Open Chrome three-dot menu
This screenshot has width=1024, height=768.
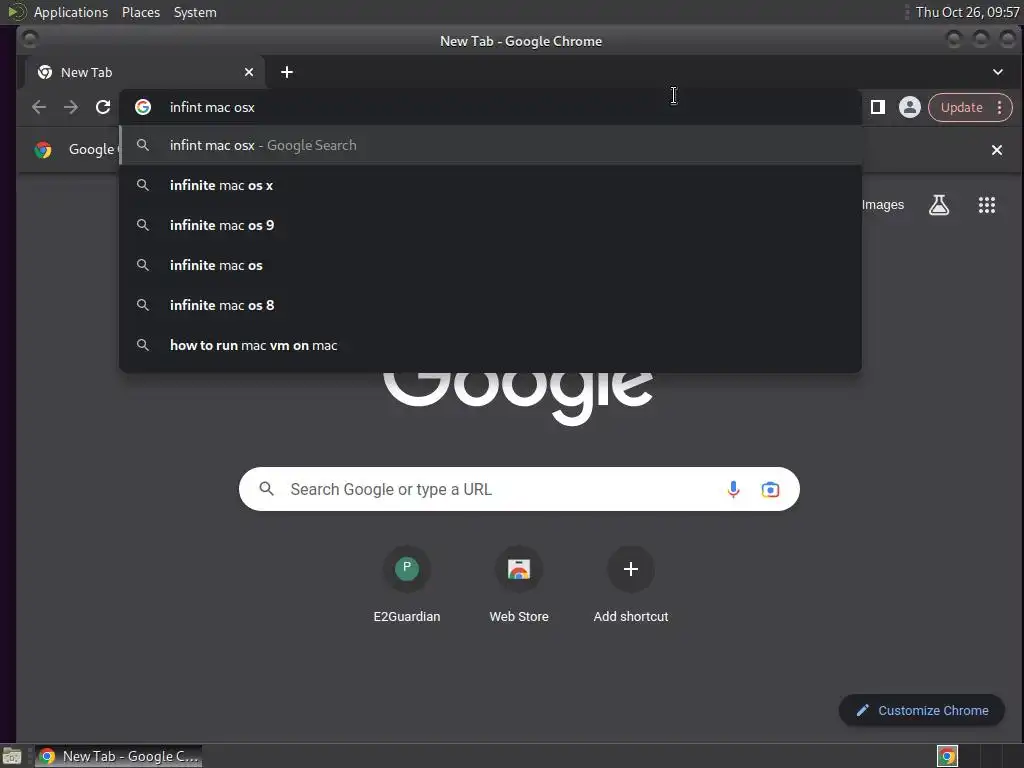1000,107
